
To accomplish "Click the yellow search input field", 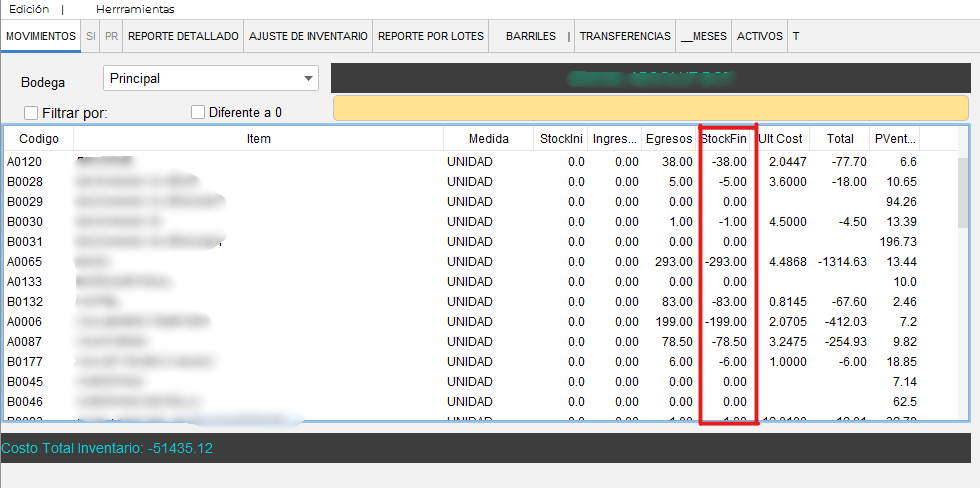I will coord(650,109).
